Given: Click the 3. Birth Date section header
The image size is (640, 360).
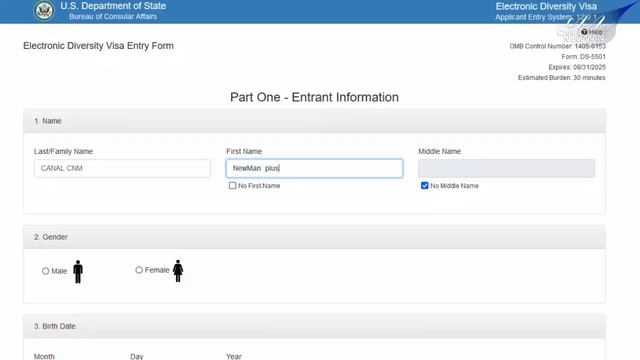Looking at the screenshot, I should [x=314, y=326].
